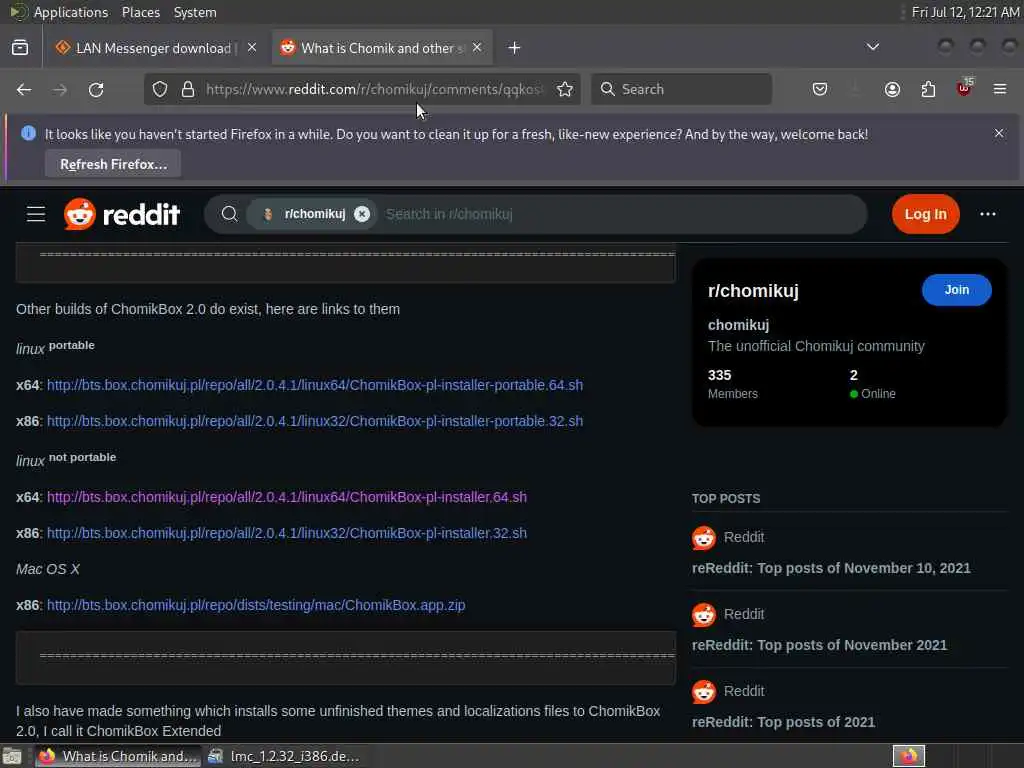Click the uBlock Origin extension icon

click(x=964, y=88)
